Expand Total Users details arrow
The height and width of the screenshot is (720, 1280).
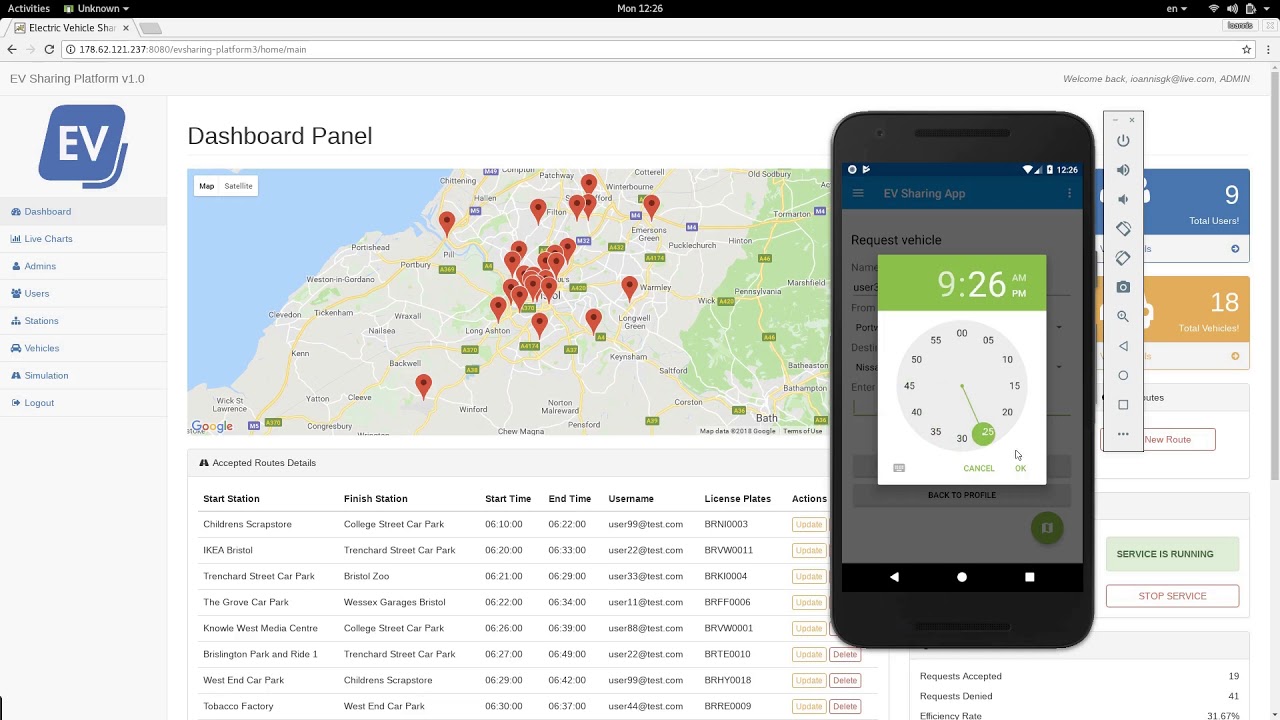point(1235,249)
